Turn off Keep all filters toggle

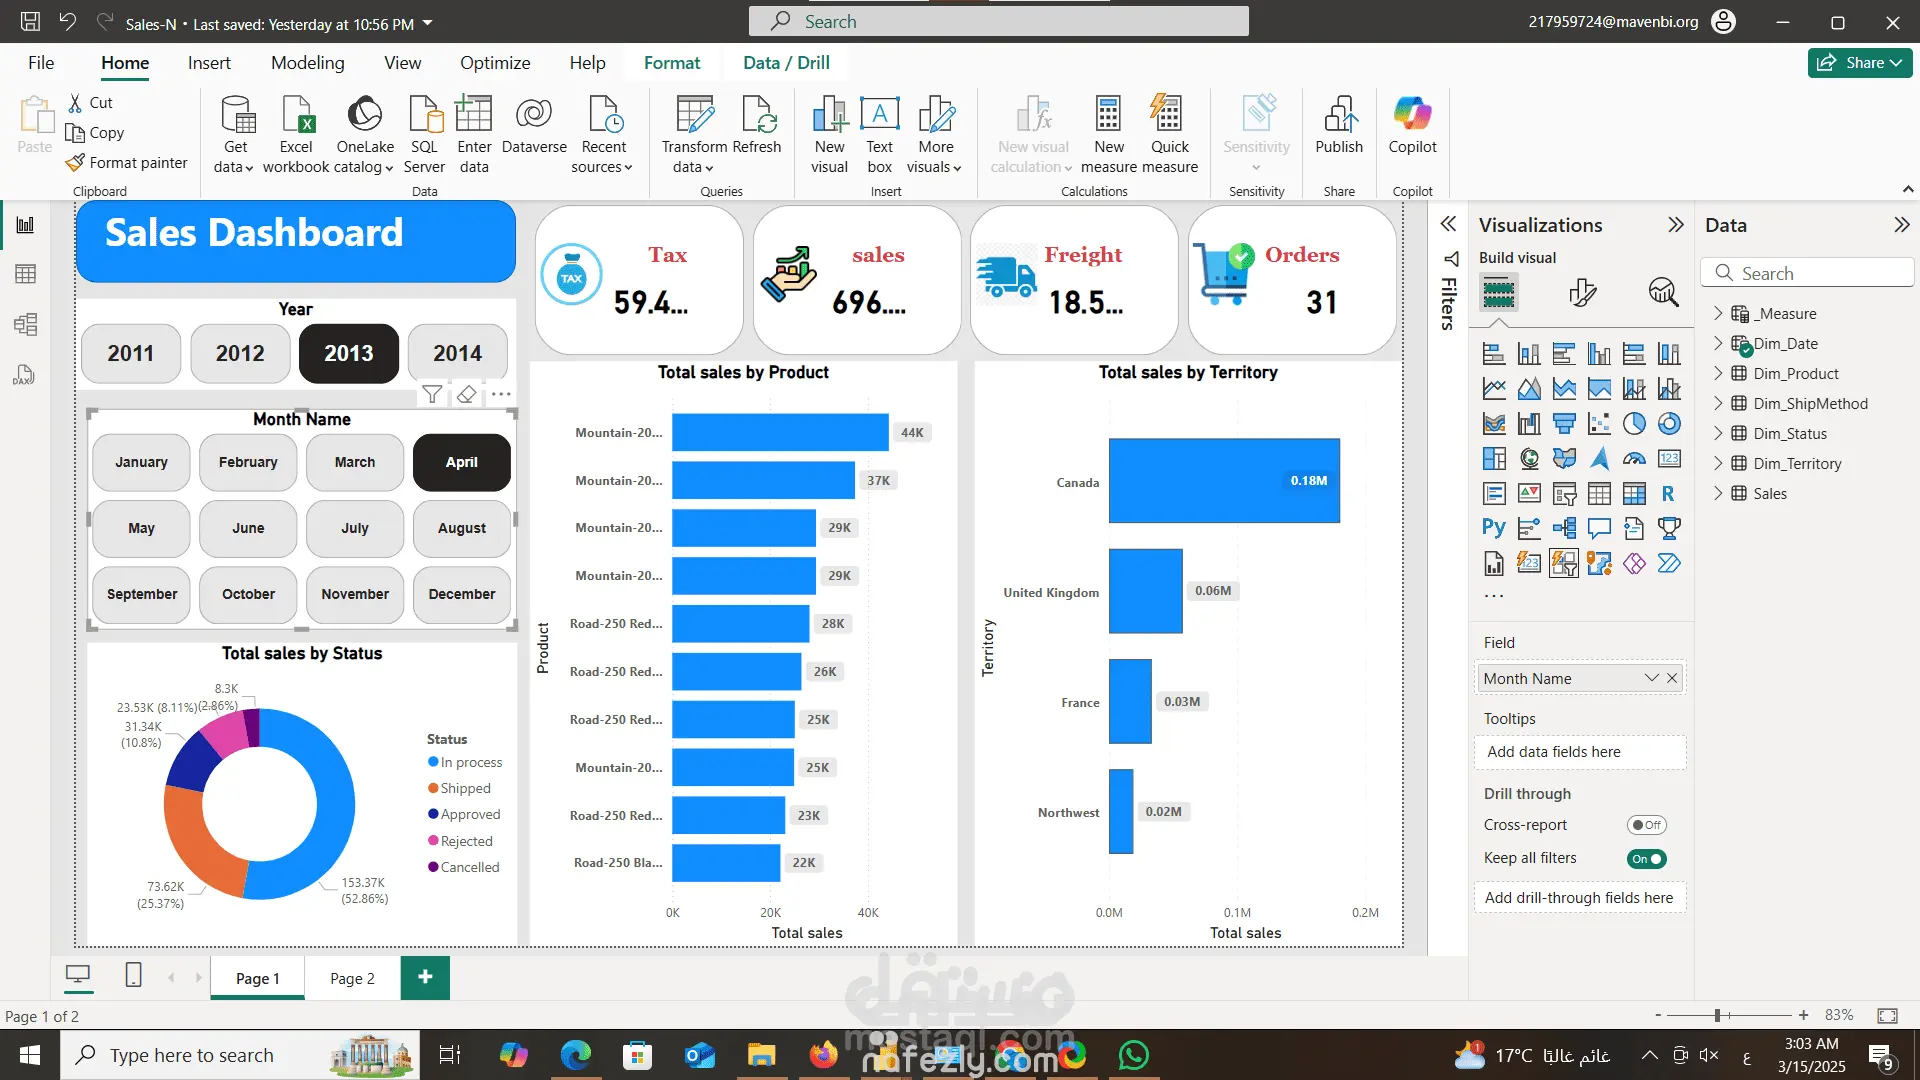[1646, 859]
